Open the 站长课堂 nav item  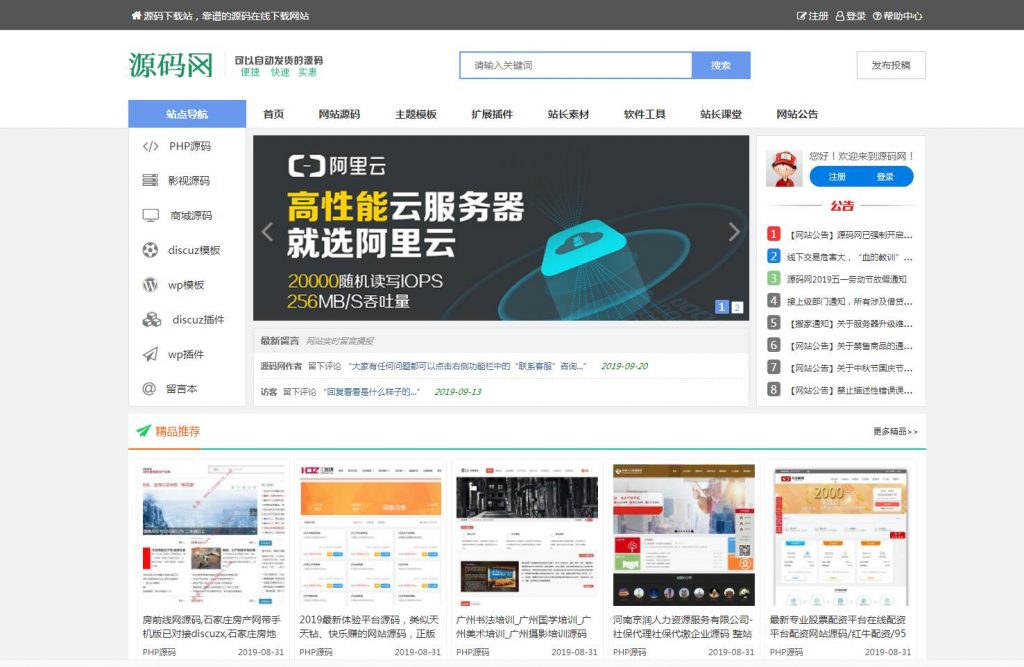721,114
